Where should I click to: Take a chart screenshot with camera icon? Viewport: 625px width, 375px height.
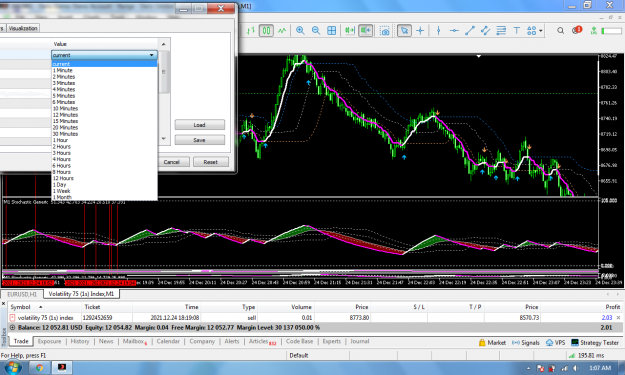(385, 31)
